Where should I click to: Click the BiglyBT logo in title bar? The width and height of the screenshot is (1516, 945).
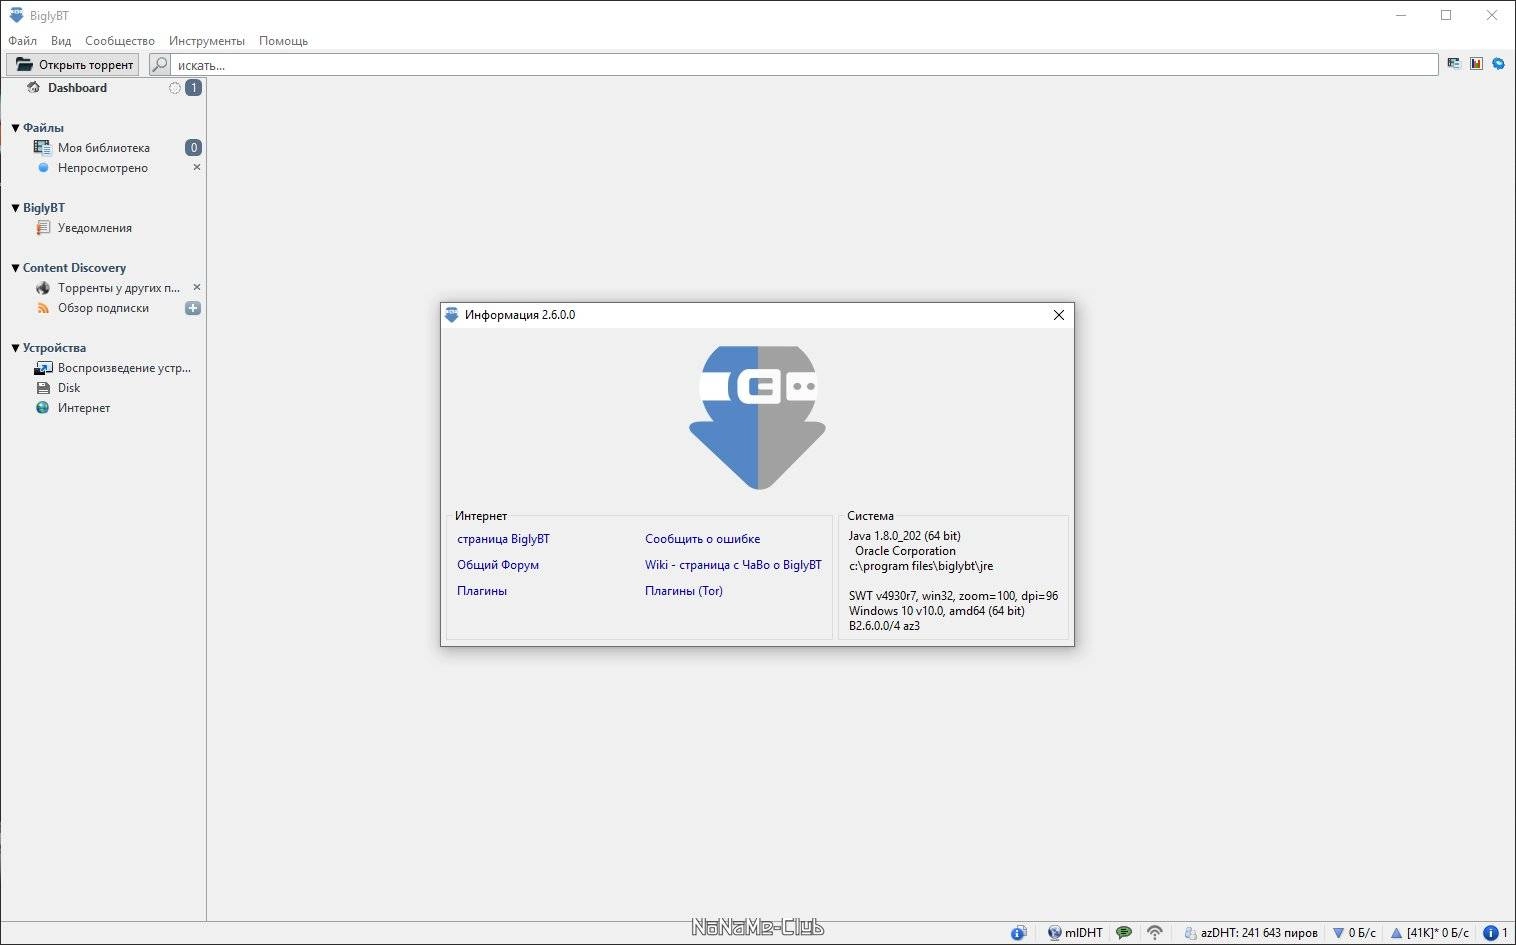[16, 15]
